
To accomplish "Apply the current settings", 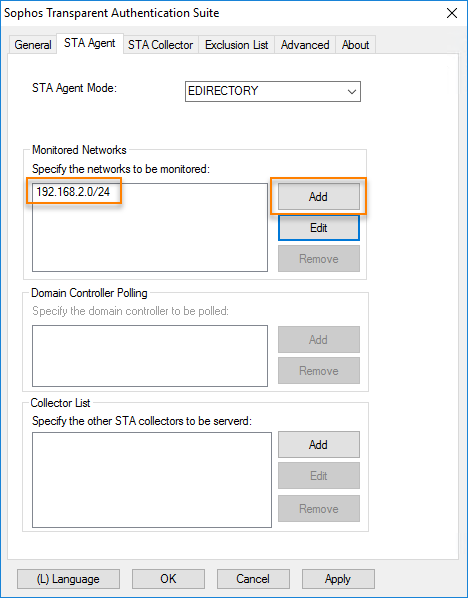I will click(338, 579).
